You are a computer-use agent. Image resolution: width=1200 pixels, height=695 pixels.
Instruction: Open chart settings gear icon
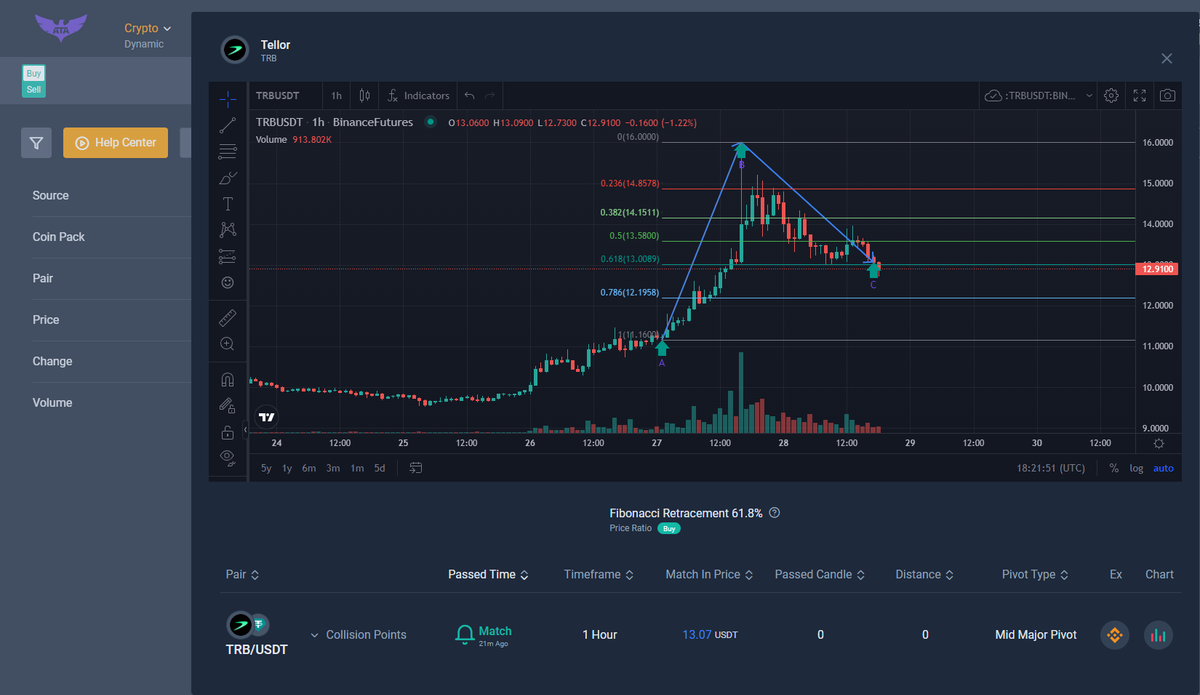1111,96
